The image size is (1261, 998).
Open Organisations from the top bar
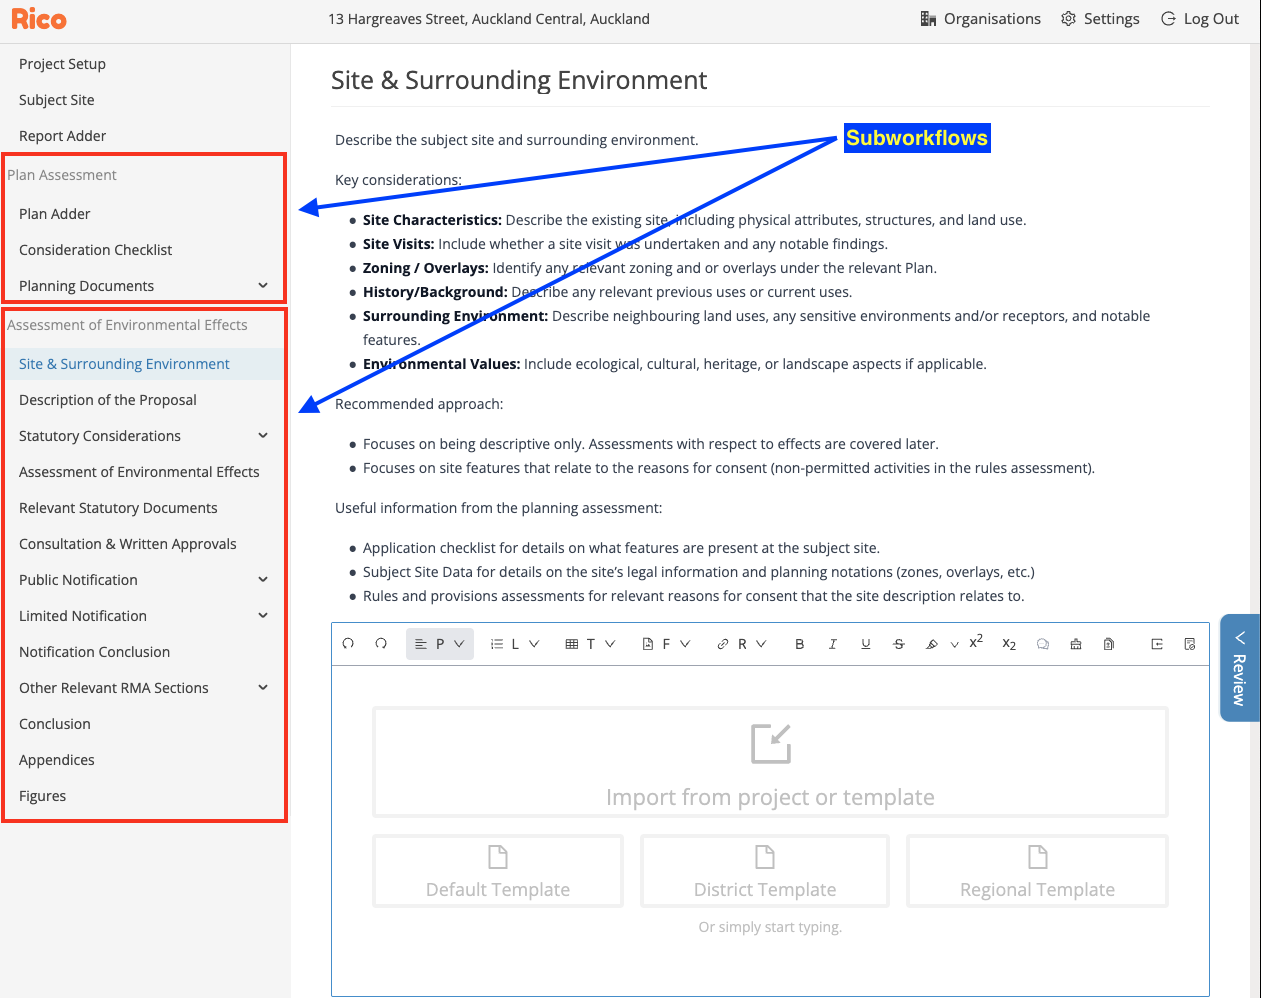click(981, 19)
